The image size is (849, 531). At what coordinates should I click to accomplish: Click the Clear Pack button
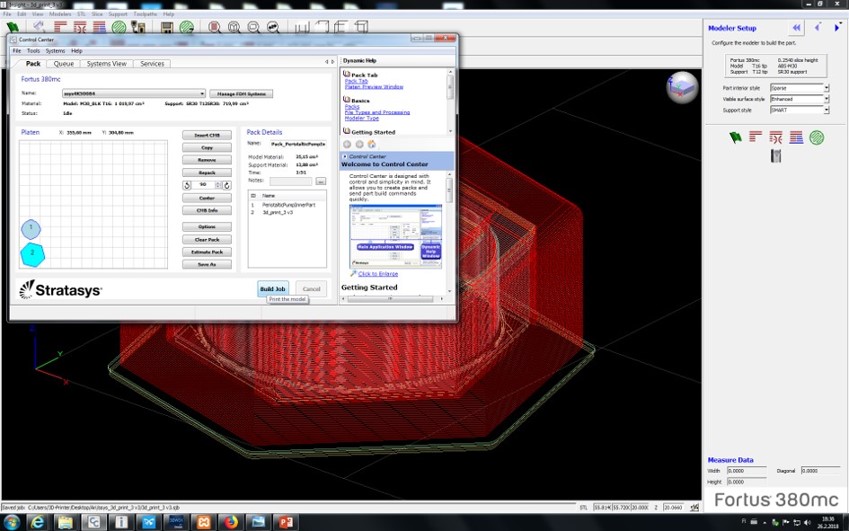coord(207,240)
